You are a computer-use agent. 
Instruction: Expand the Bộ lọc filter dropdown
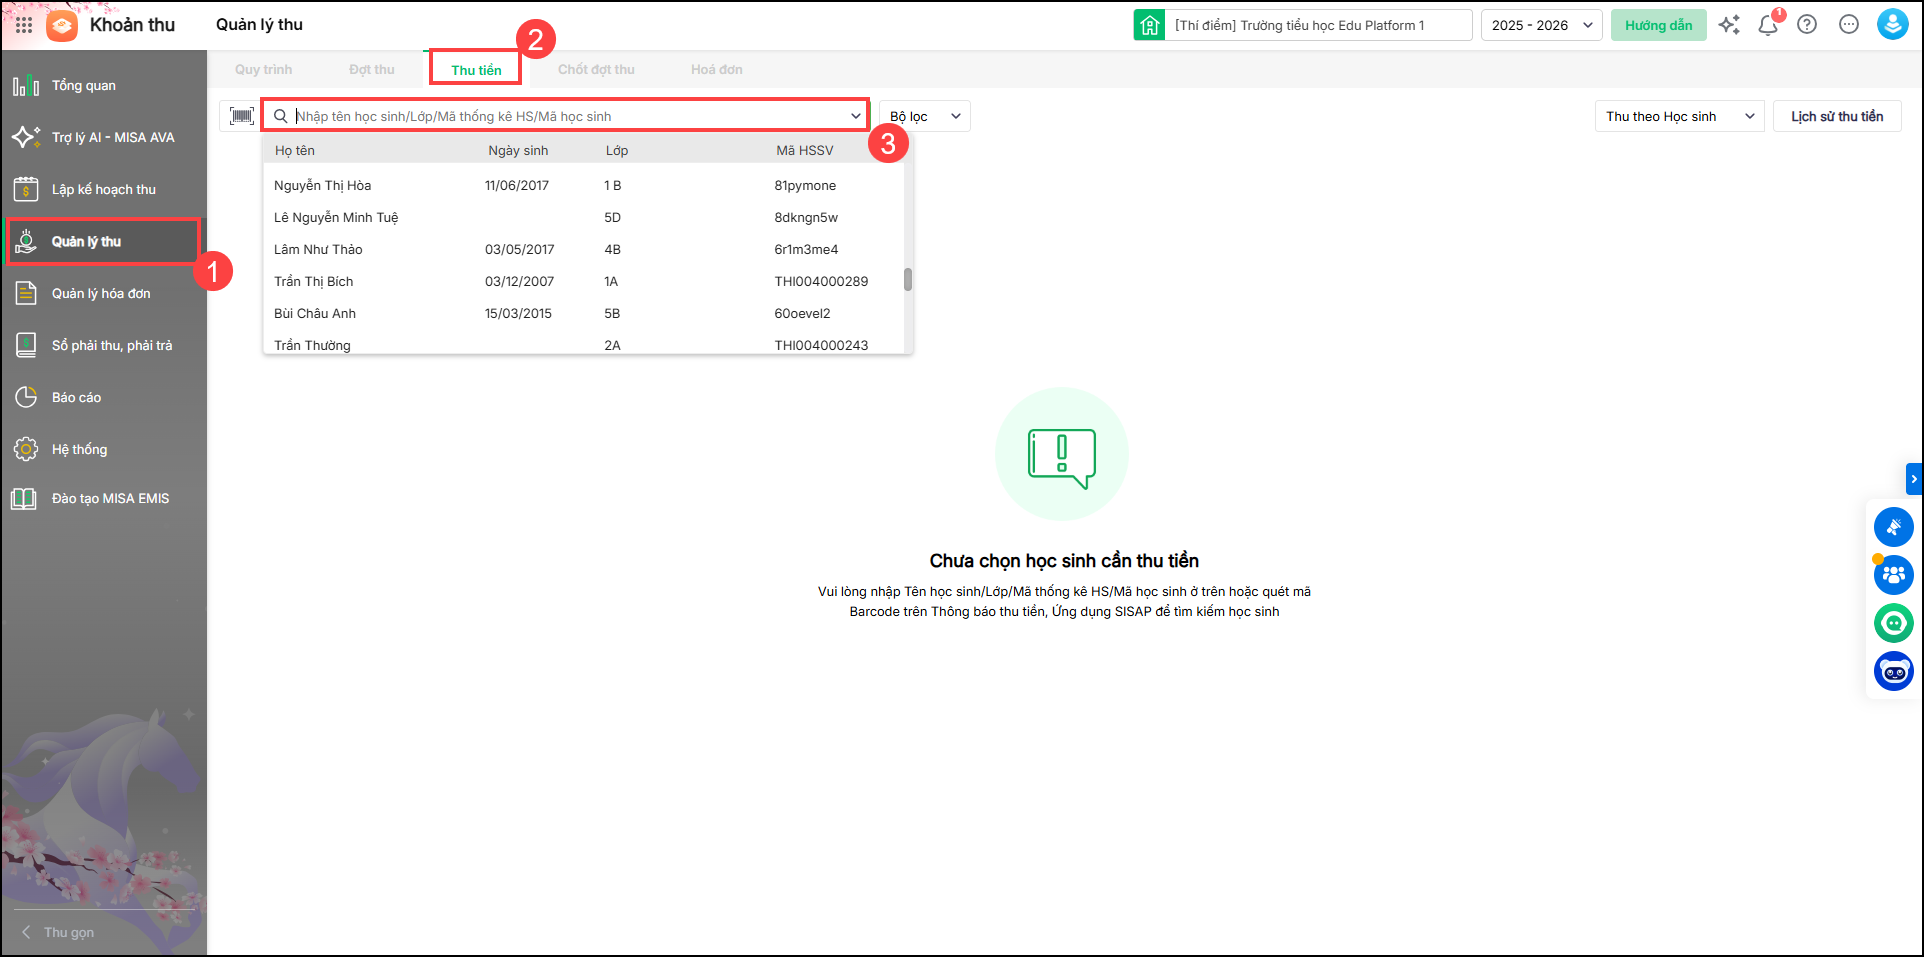point(924,116)
